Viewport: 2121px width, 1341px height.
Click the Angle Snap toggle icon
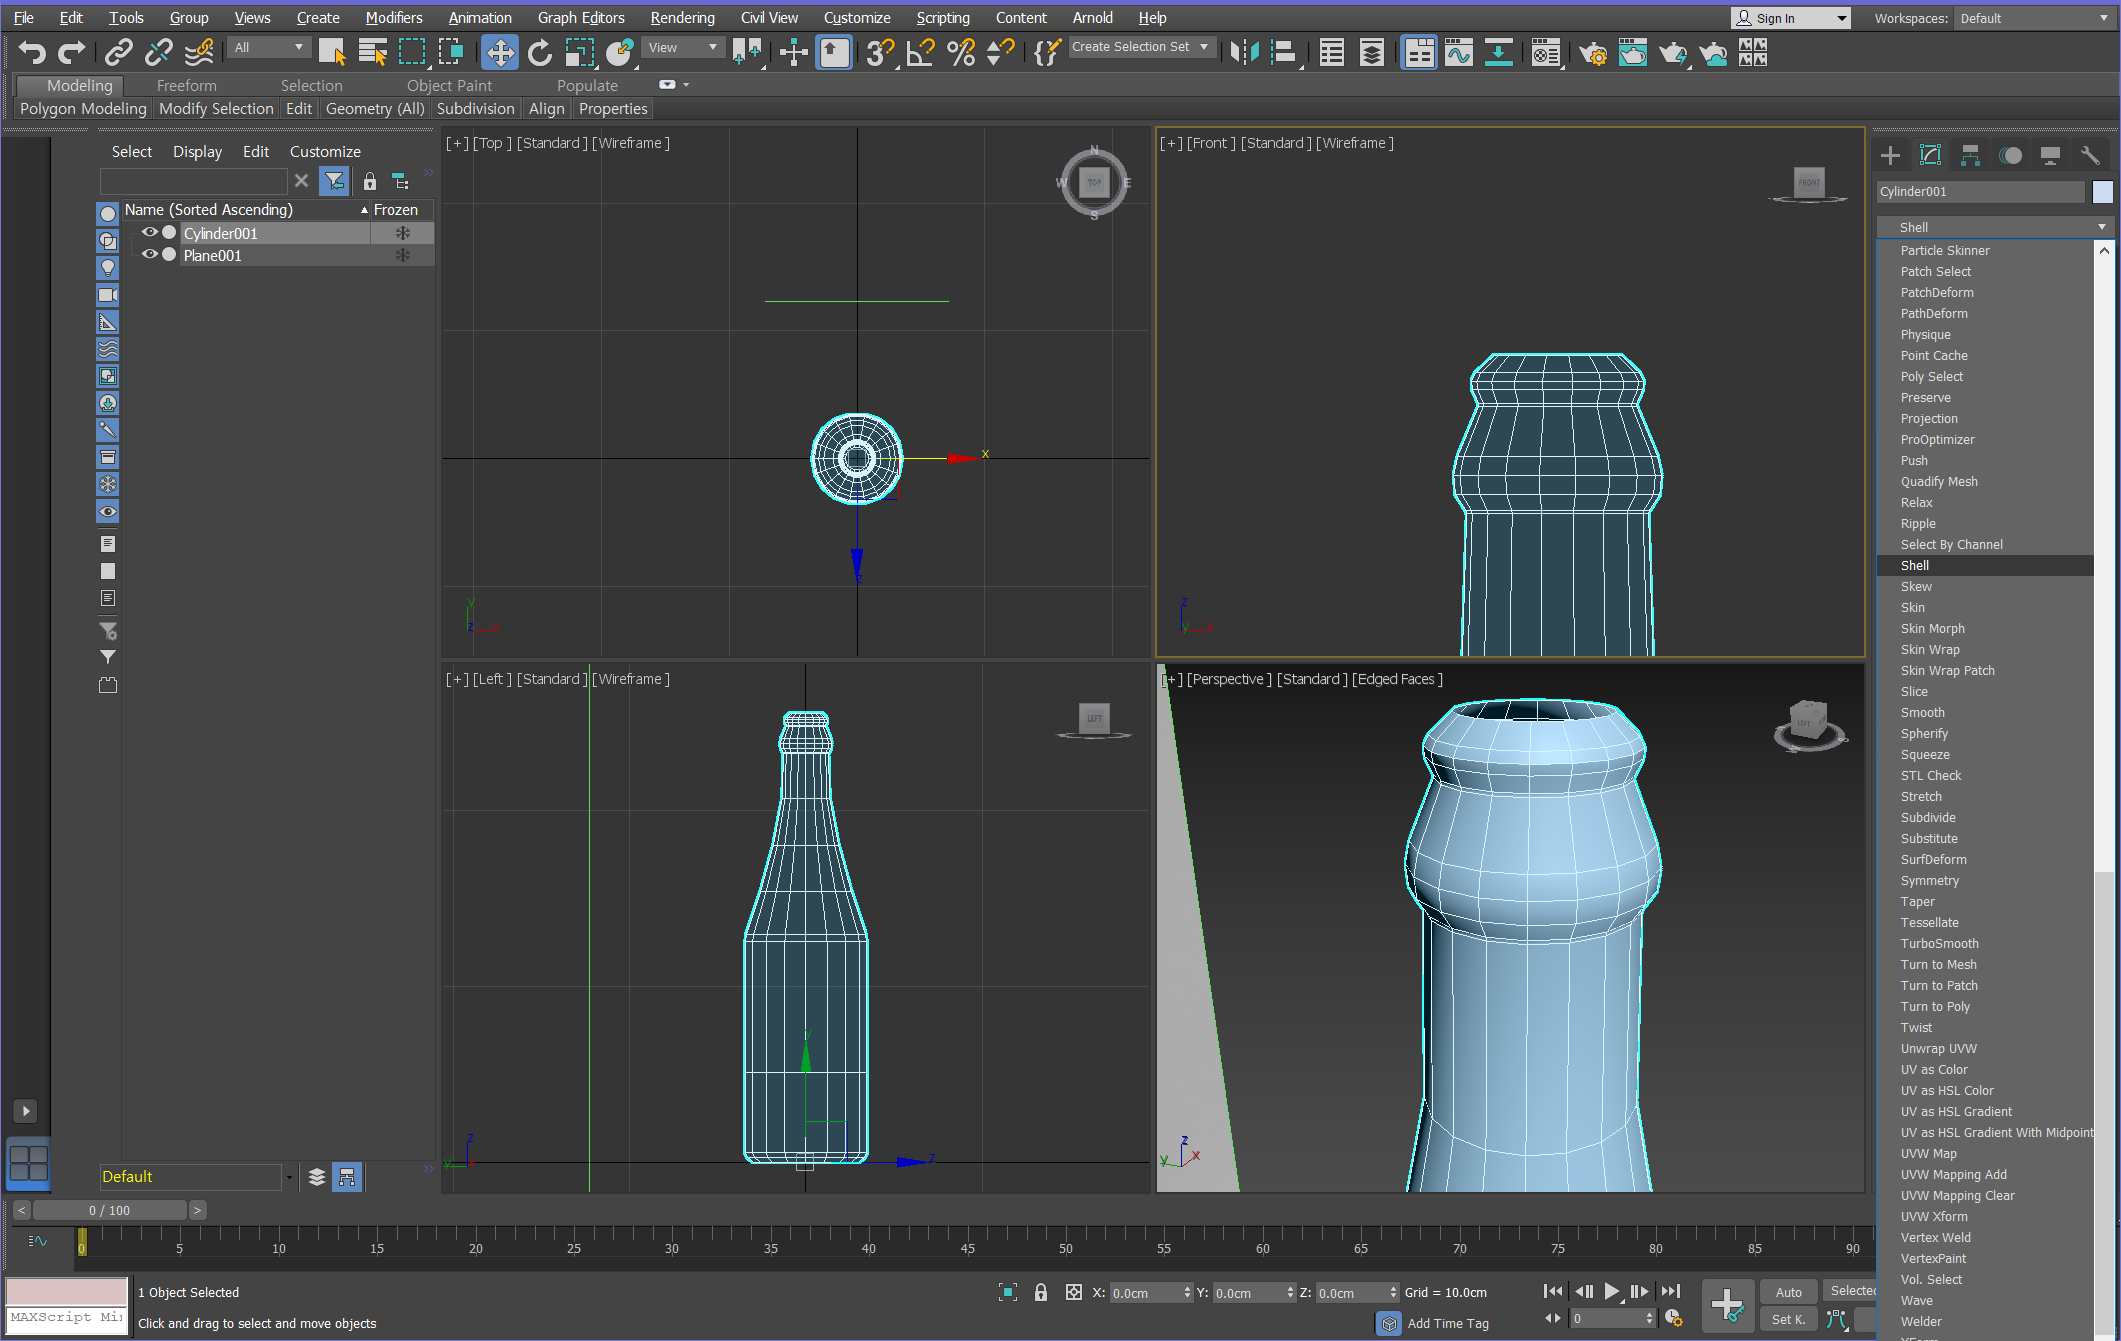(x=920, y=52)
